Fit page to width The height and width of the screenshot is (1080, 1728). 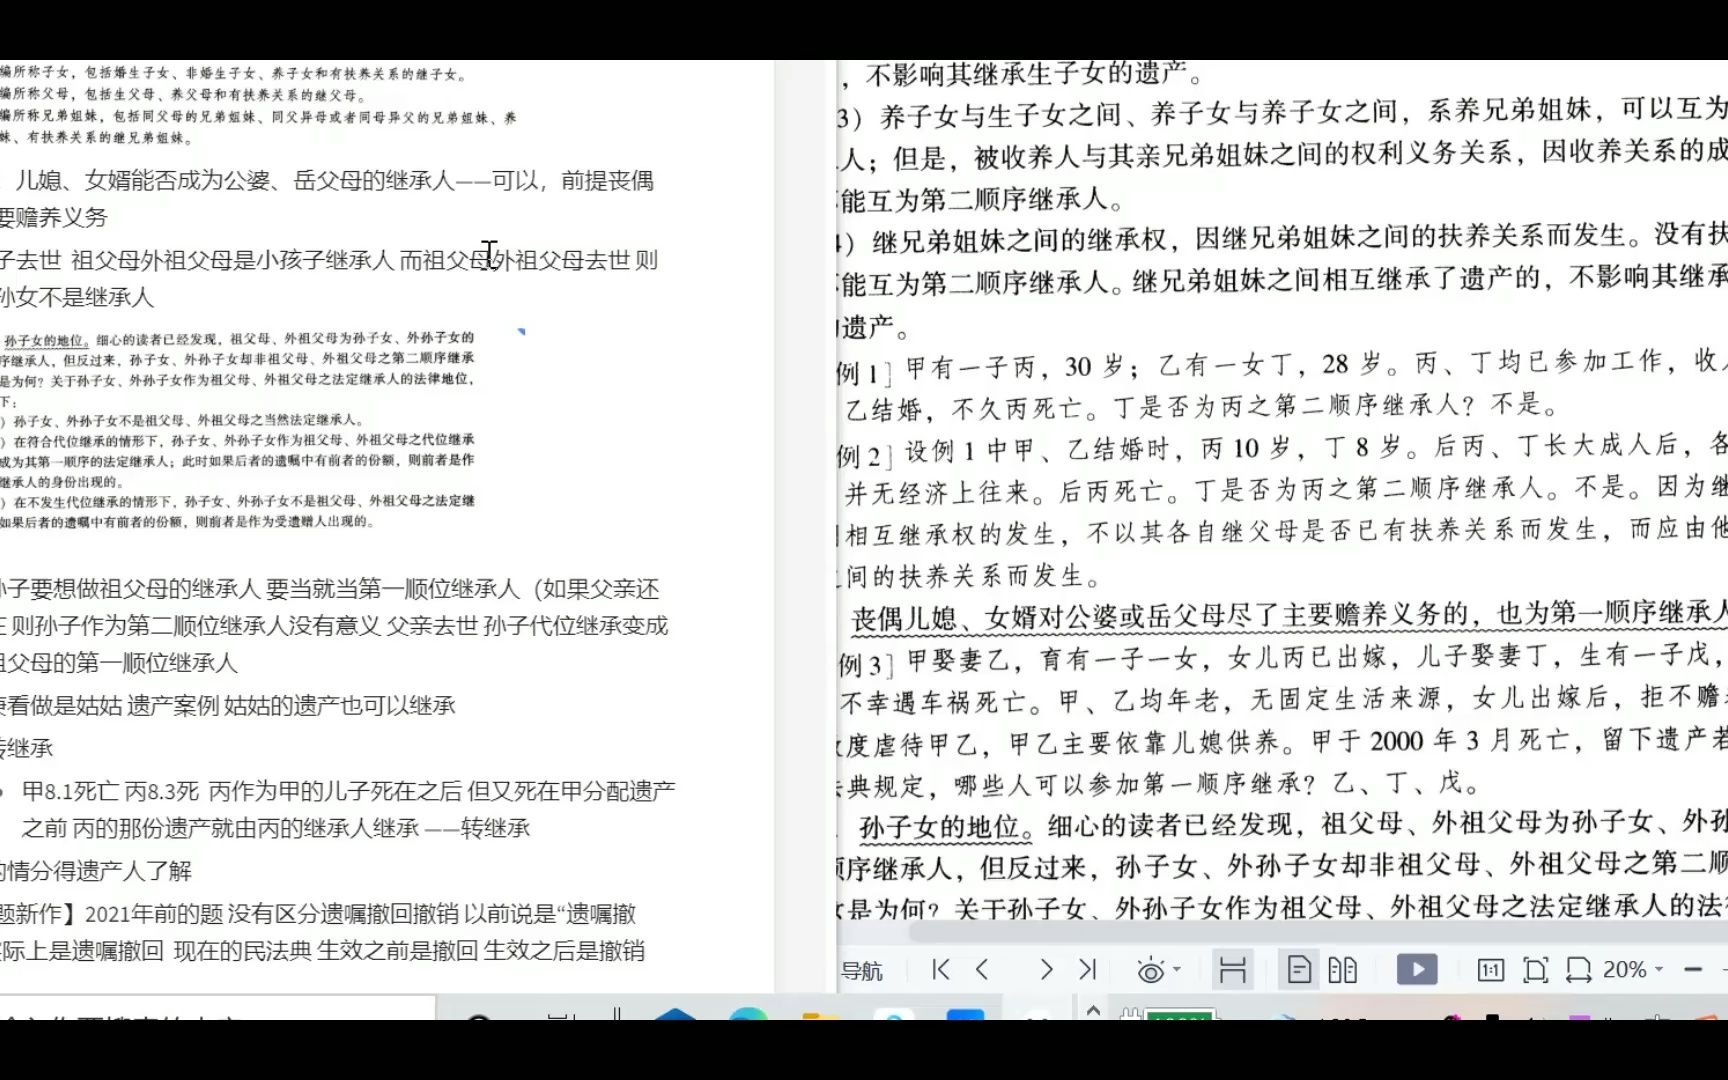[x=1578, y=969]
